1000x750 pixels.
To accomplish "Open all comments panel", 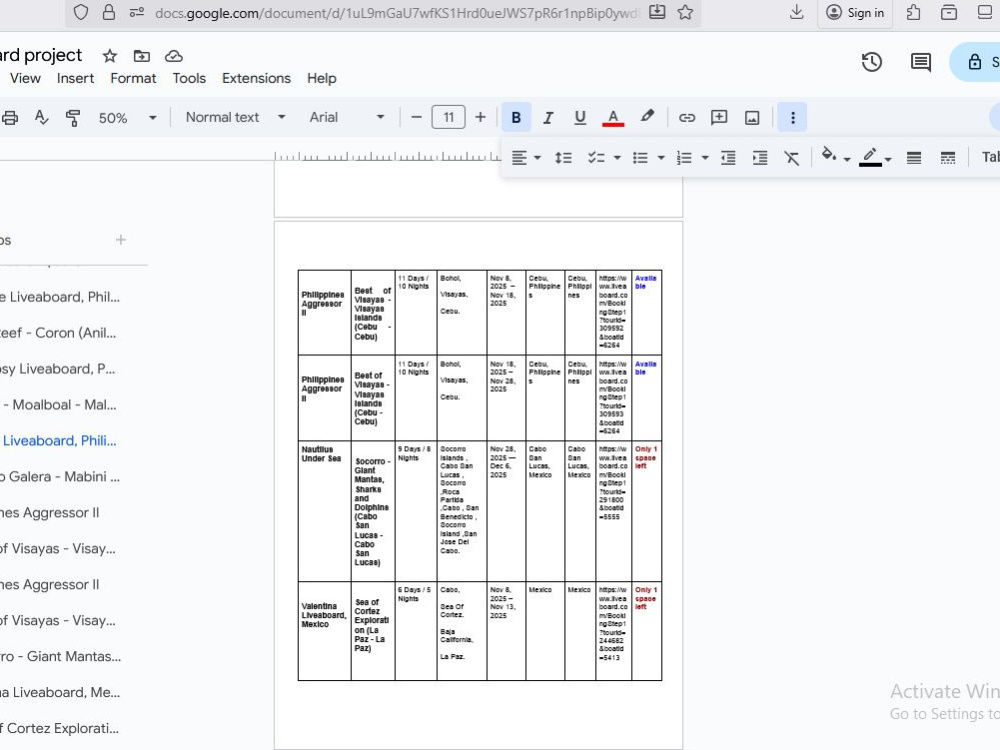I will pyautogui.click(x=920, y=62).
